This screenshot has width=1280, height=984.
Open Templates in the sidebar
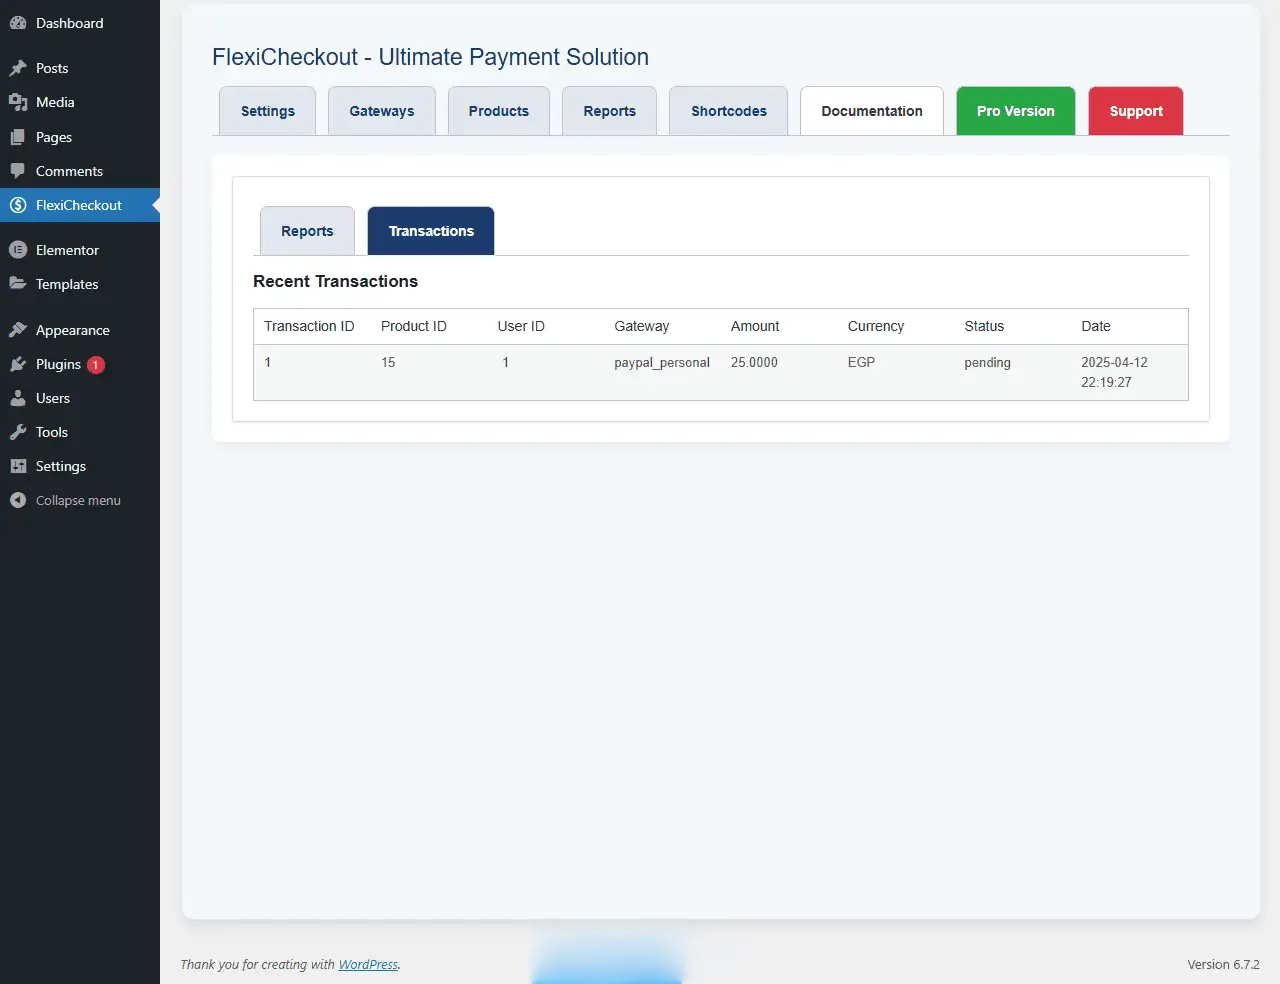(80, 284)
